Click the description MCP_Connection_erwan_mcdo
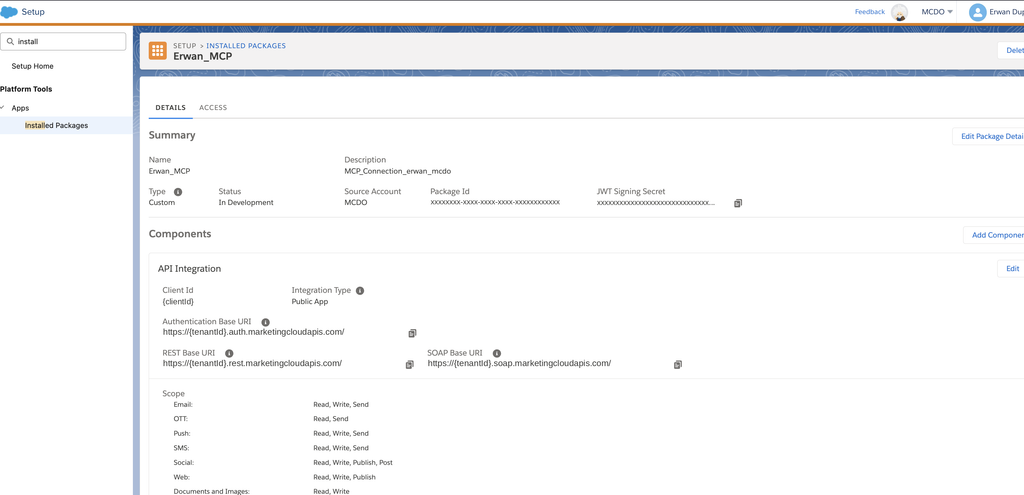The width and height of the screenshot is (1024, 495). 398,171
